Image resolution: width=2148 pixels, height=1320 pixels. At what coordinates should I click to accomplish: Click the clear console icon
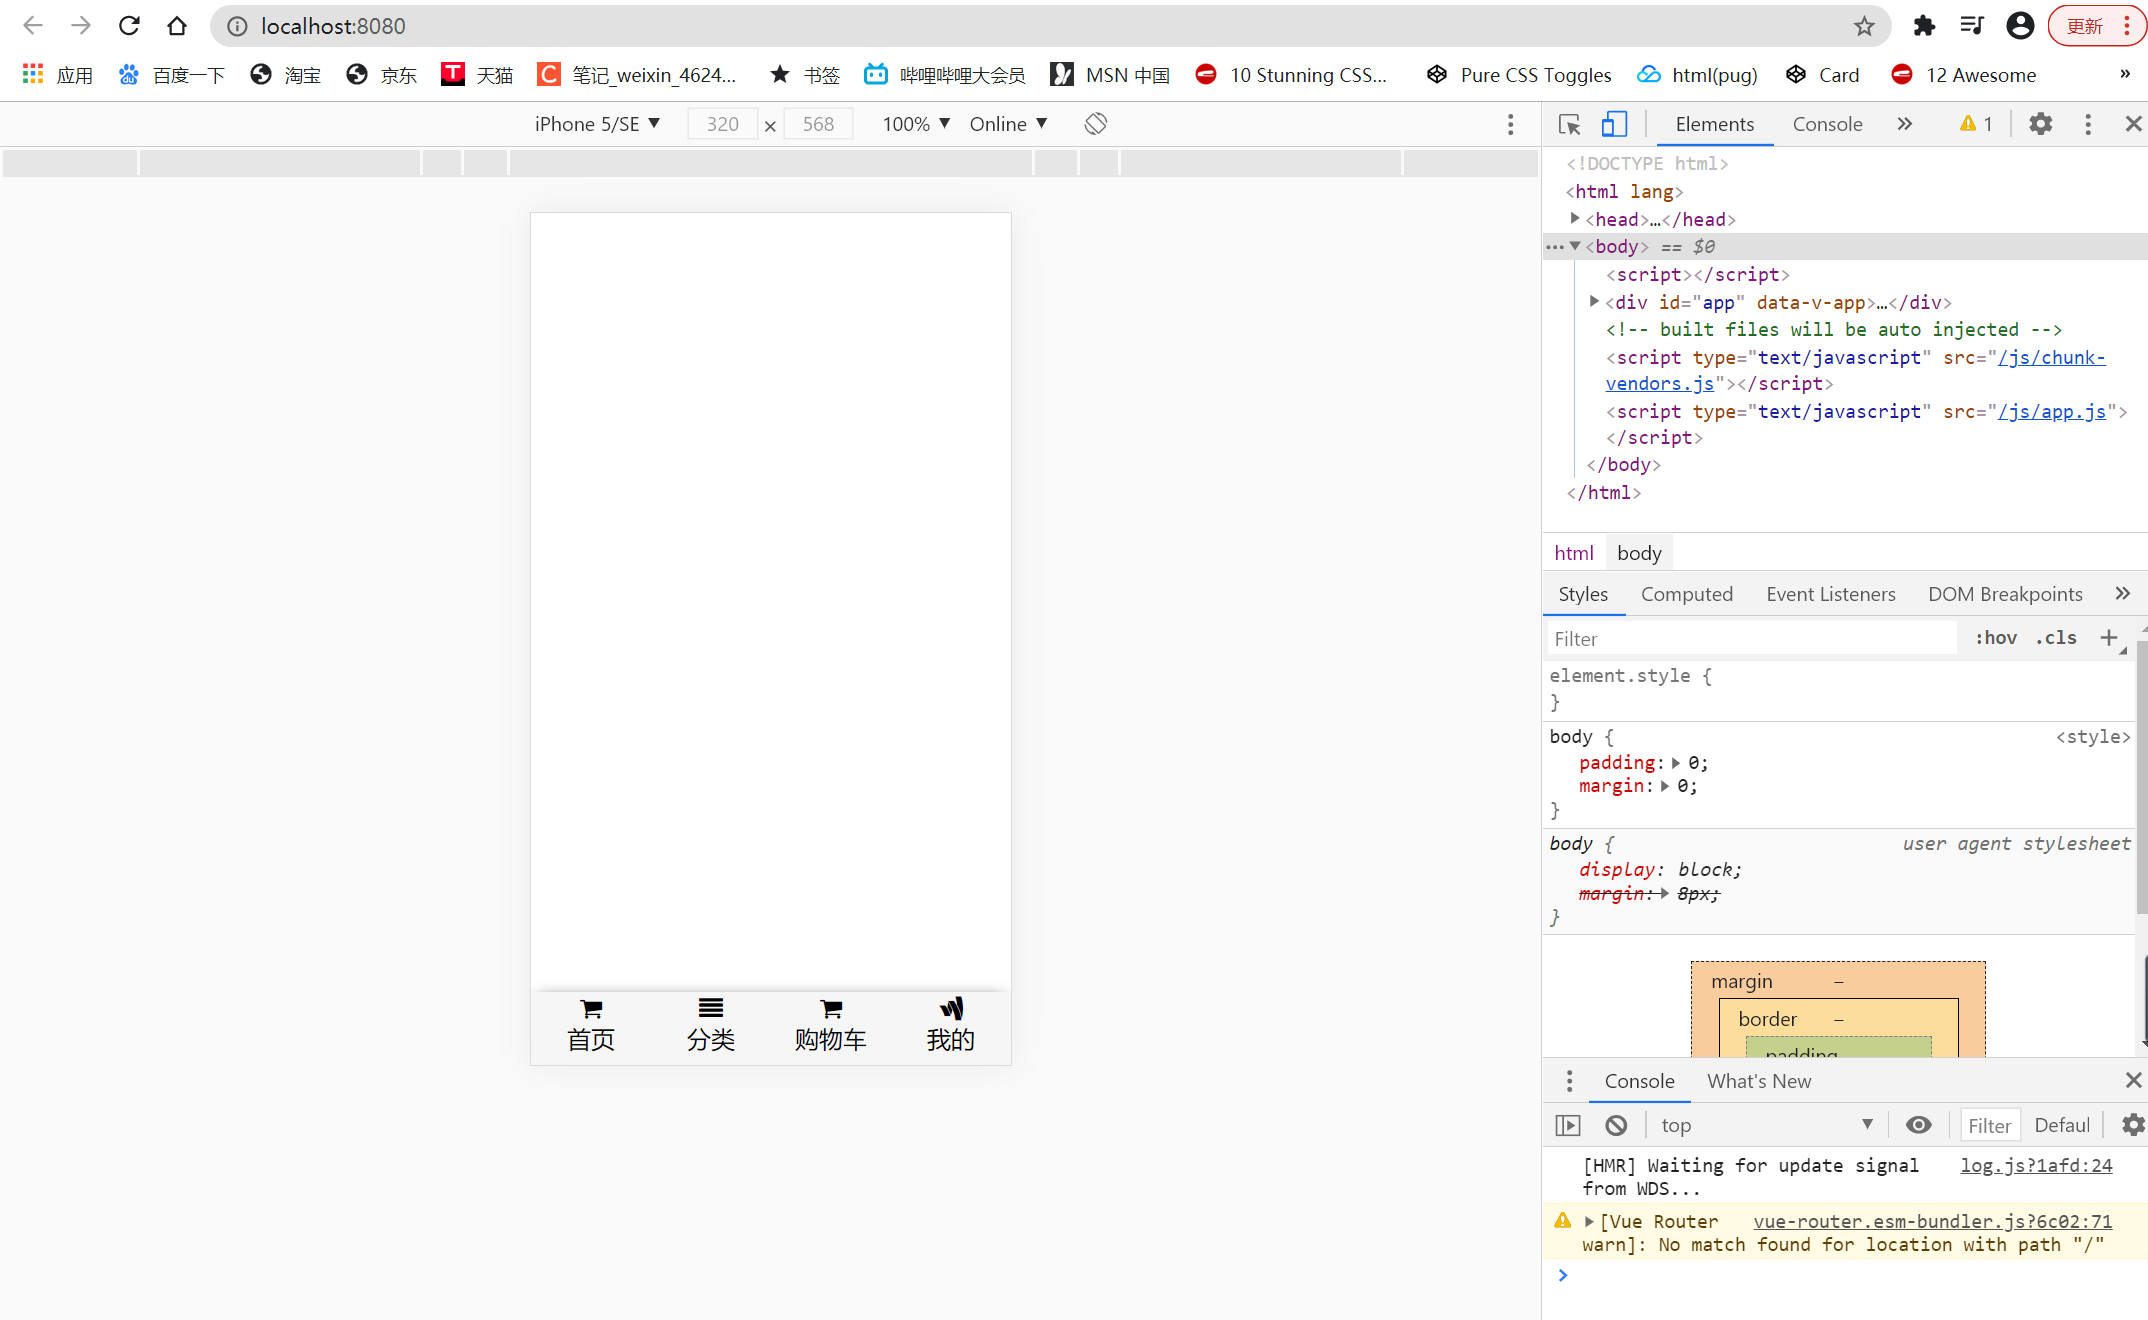tap(1616, 1125)
